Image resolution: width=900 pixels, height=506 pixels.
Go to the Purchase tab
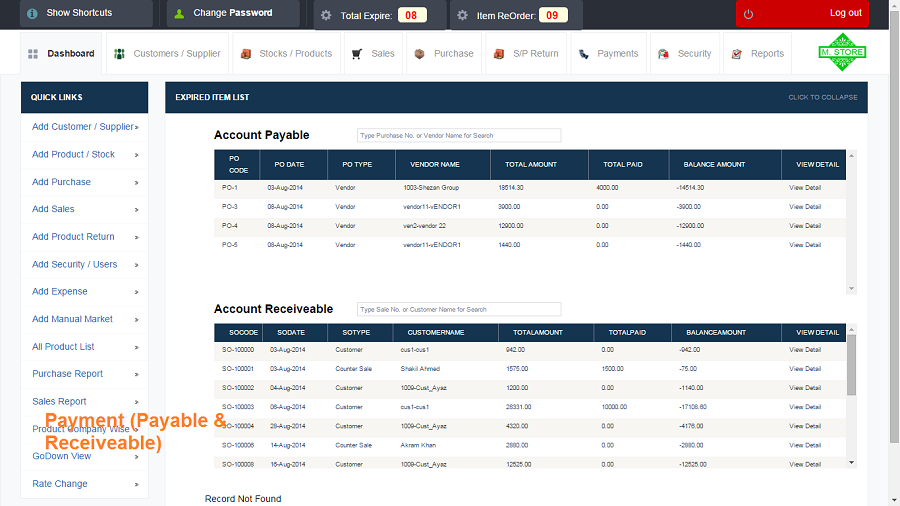(x=444, y=53)
